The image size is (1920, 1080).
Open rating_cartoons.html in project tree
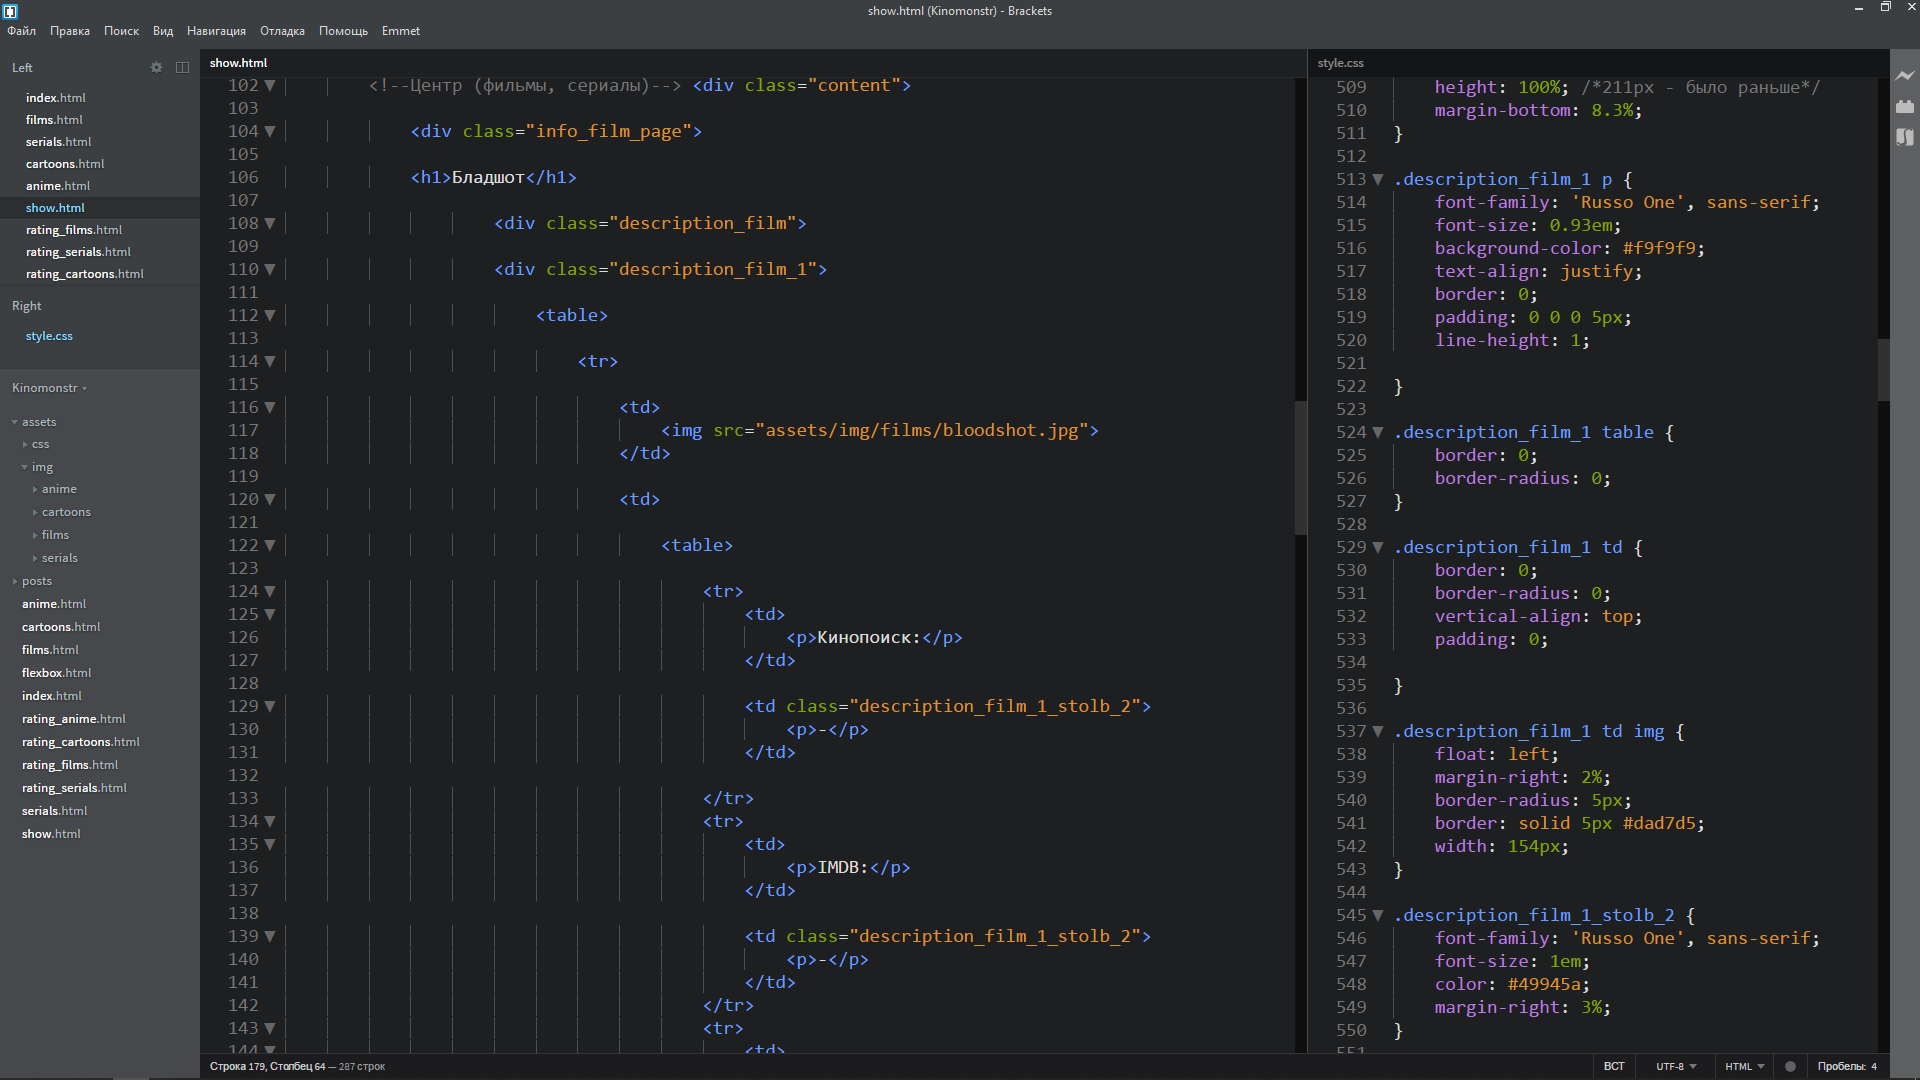coord(81,742)
